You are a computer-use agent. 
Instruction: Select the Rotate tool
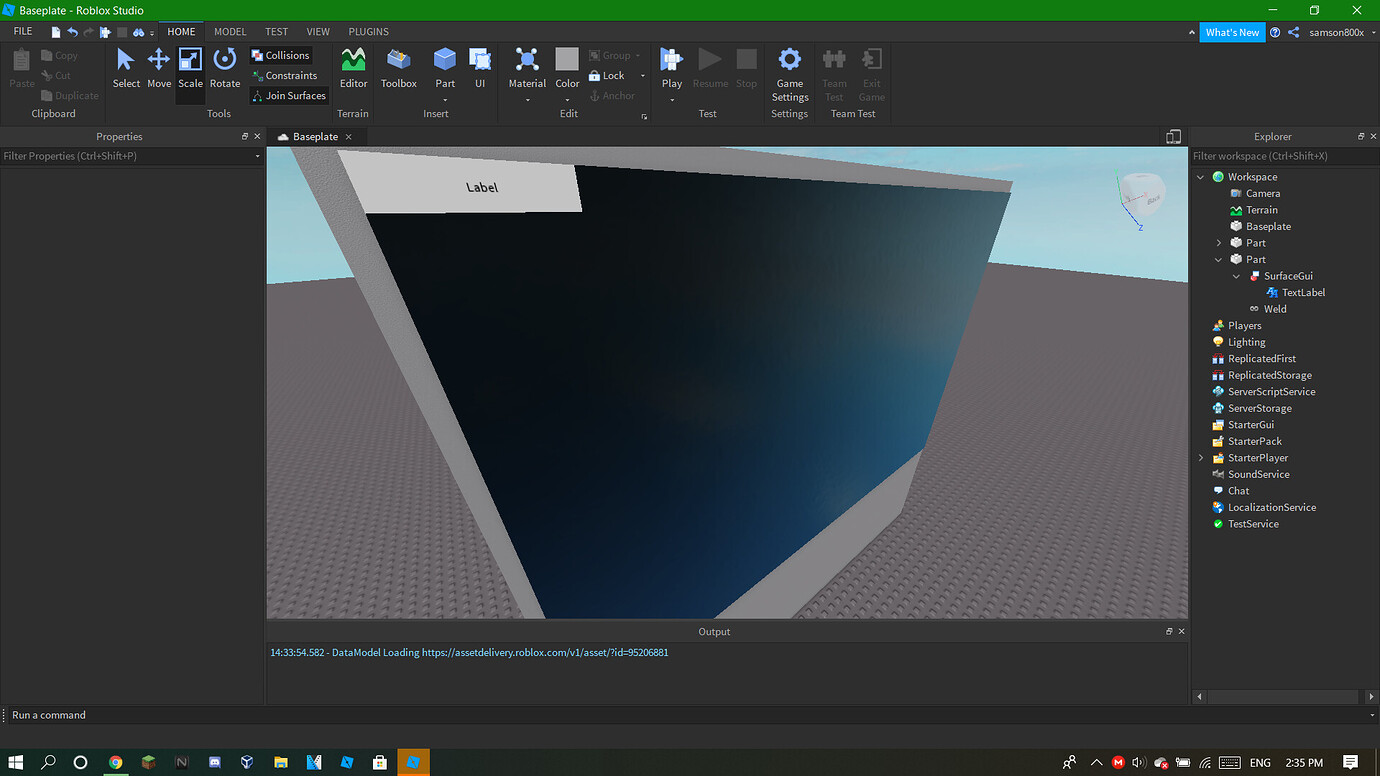point(224,70)
